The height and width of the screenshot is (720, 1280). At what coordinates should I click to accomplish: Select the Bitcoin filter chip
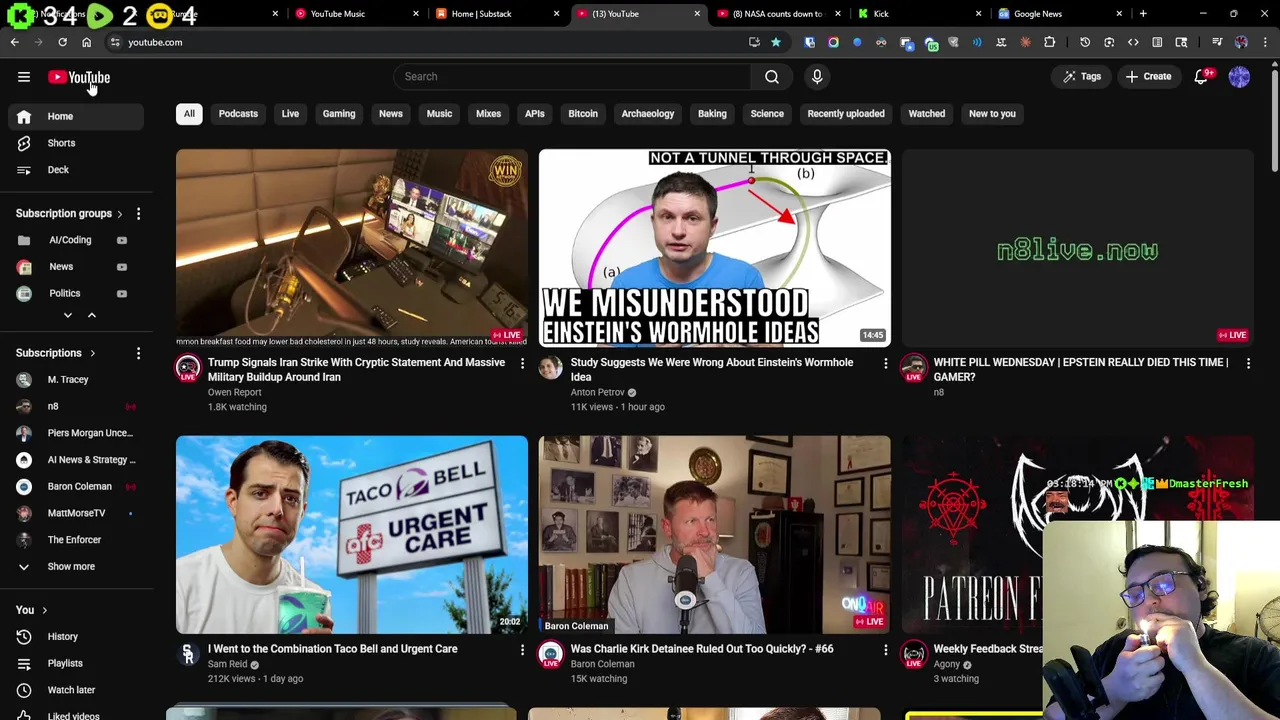(x=583, y=113)
